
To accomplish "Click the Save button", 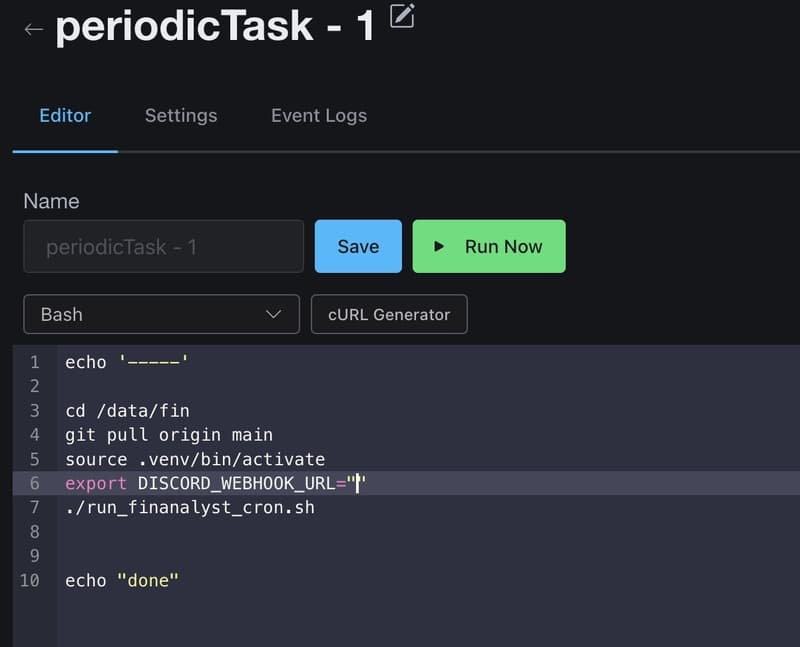I will pos(358,246).
